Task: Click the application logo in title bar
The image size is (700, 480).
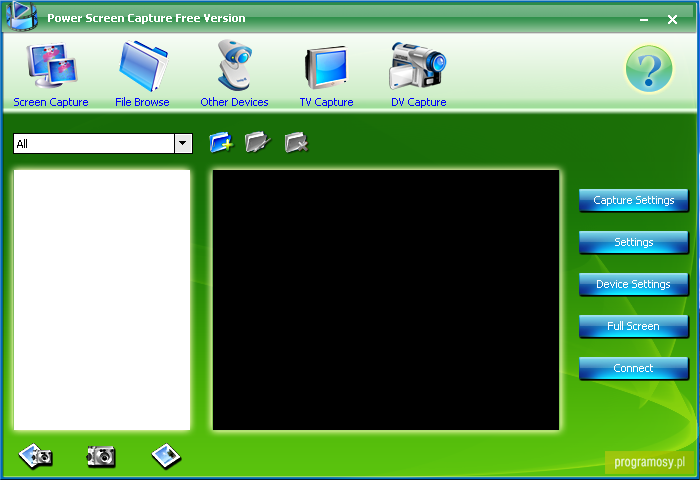Action: coord(22,16)
